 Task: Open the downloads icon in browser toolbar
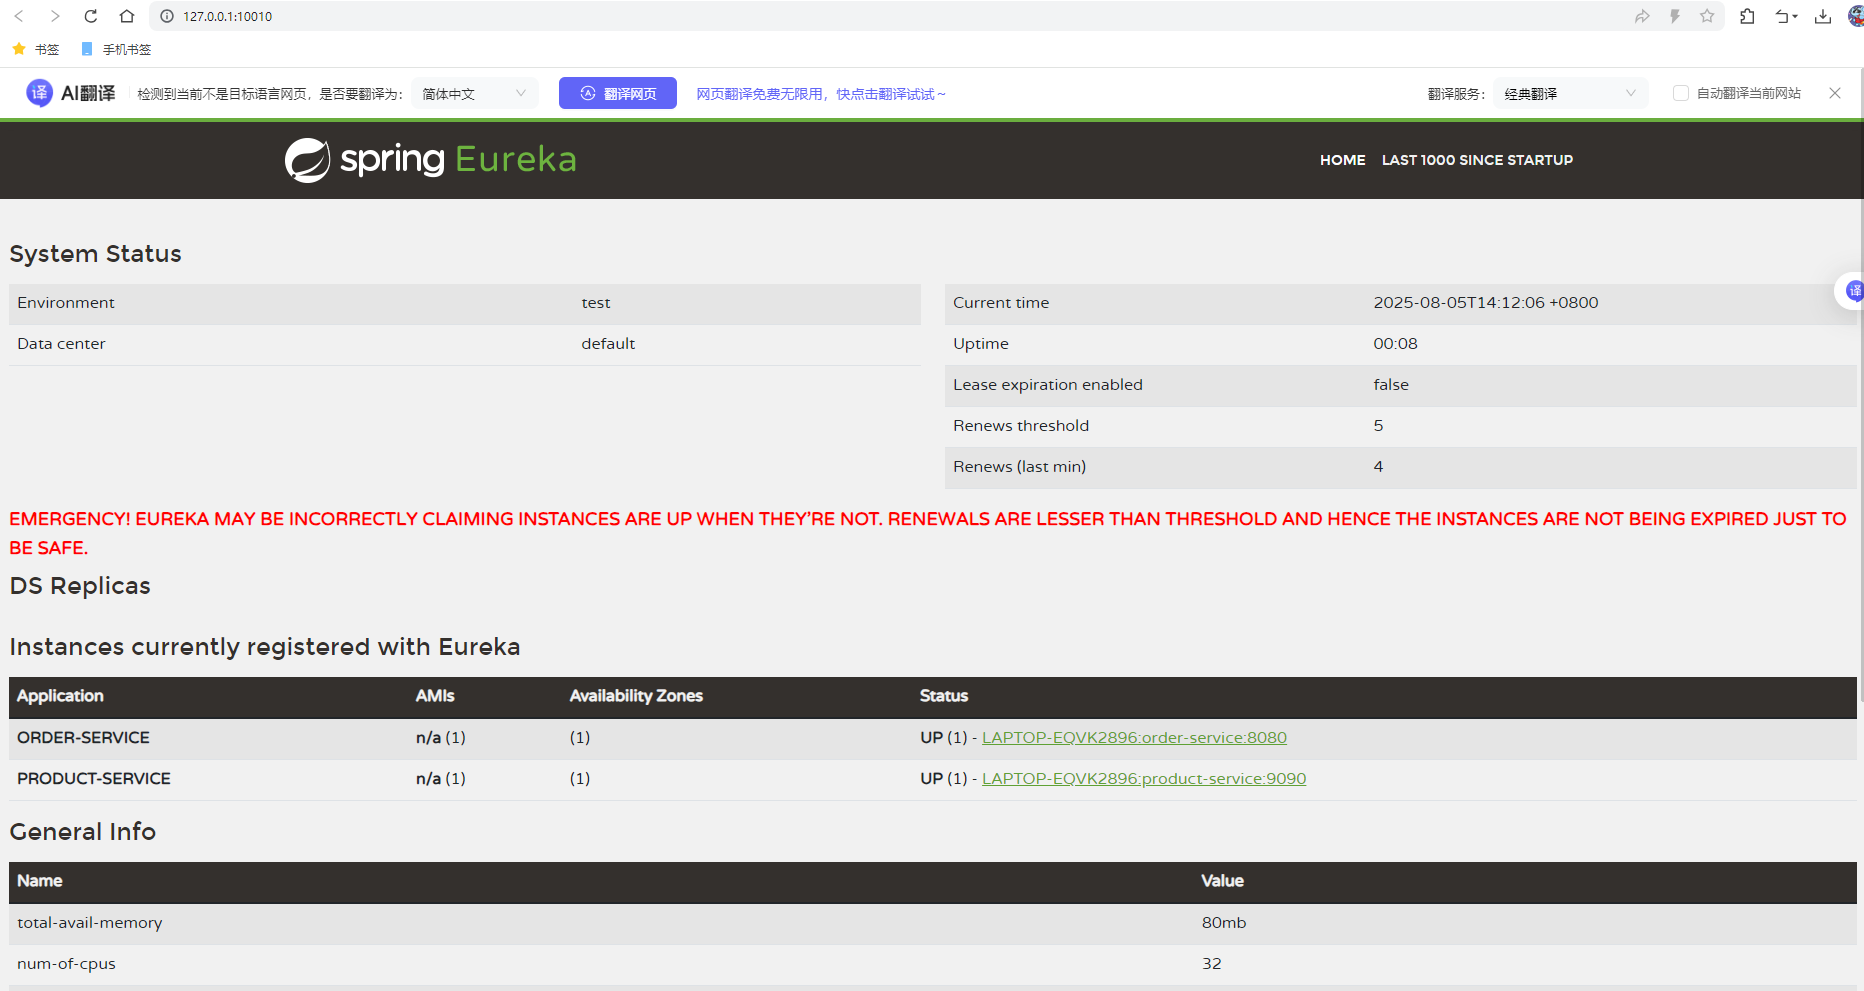(1823, 16)
